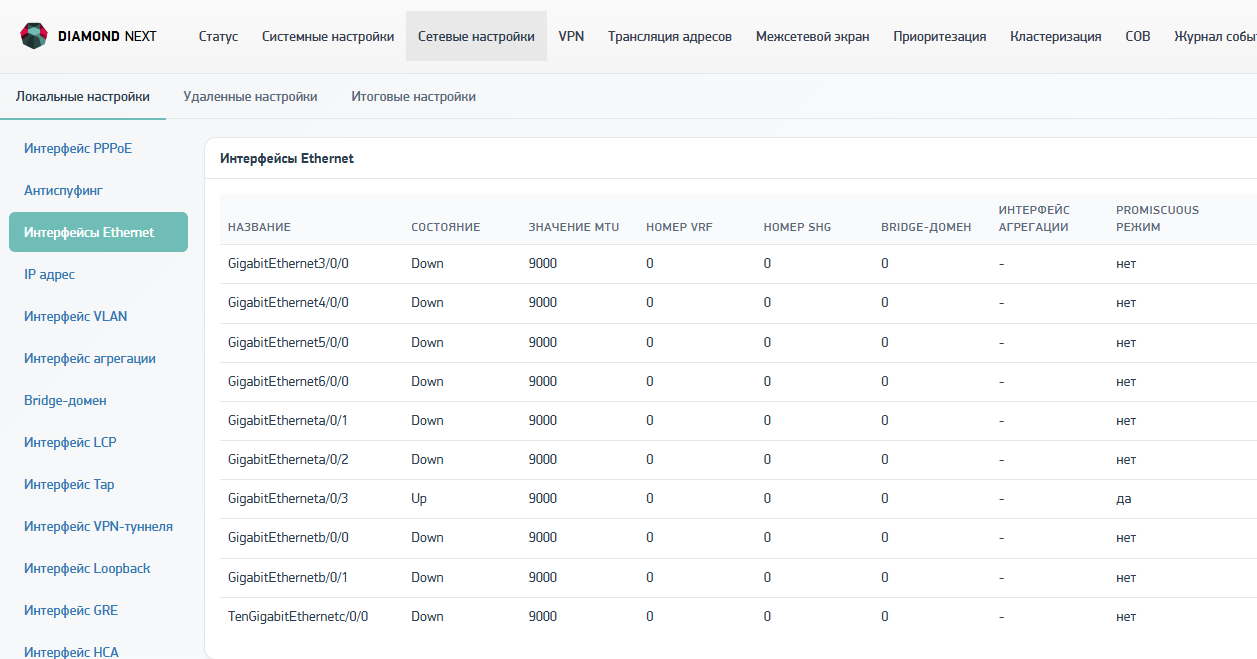Open the Статус menu
Viewport: 1257px width, 659px height.
click(218, 36)
